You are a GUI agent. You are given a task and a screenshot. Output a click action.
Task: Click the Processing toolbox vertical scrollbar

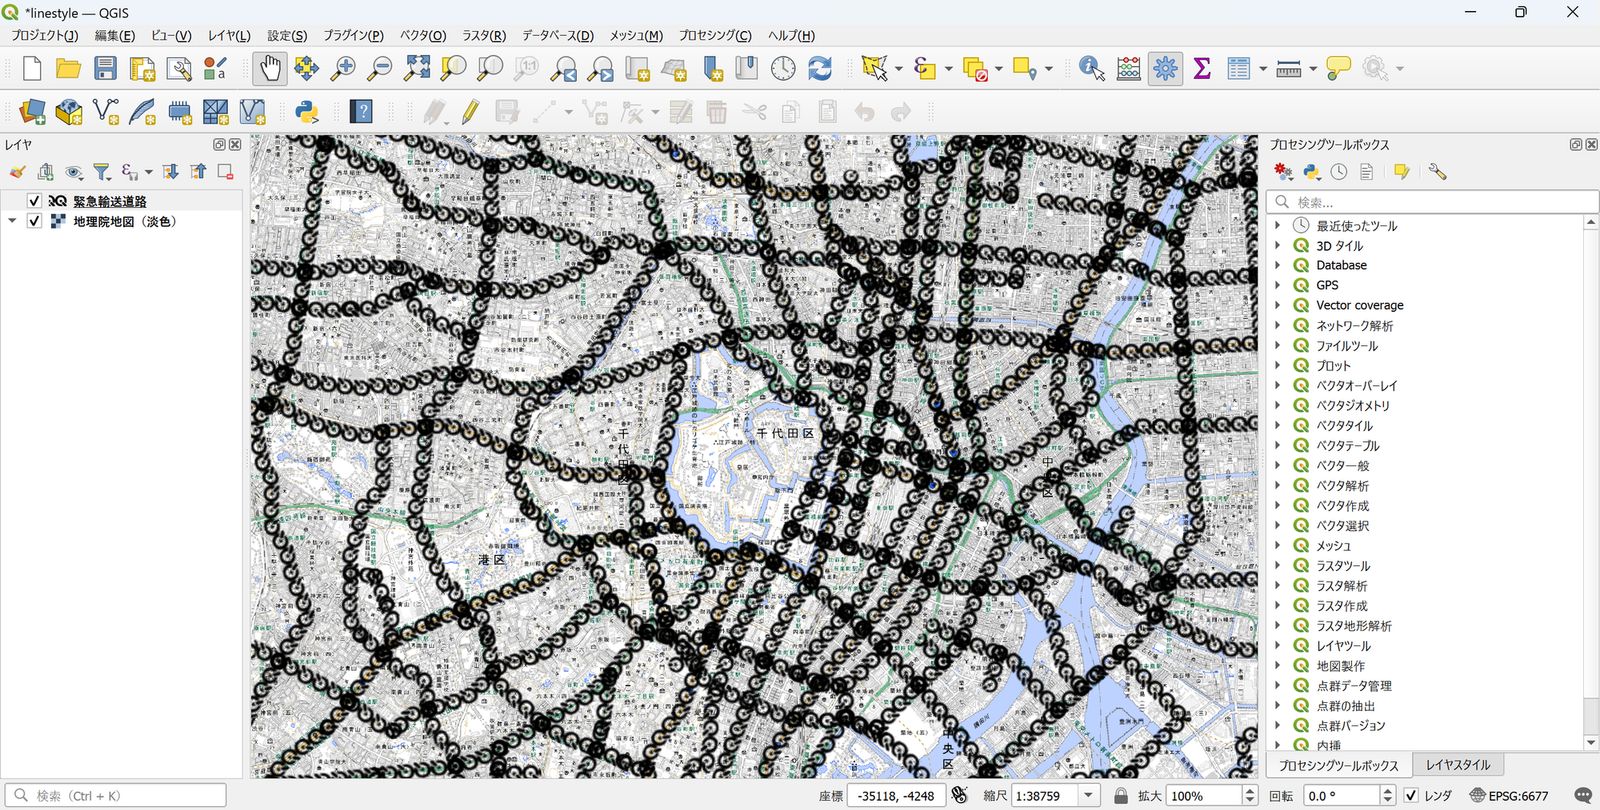1590,484
